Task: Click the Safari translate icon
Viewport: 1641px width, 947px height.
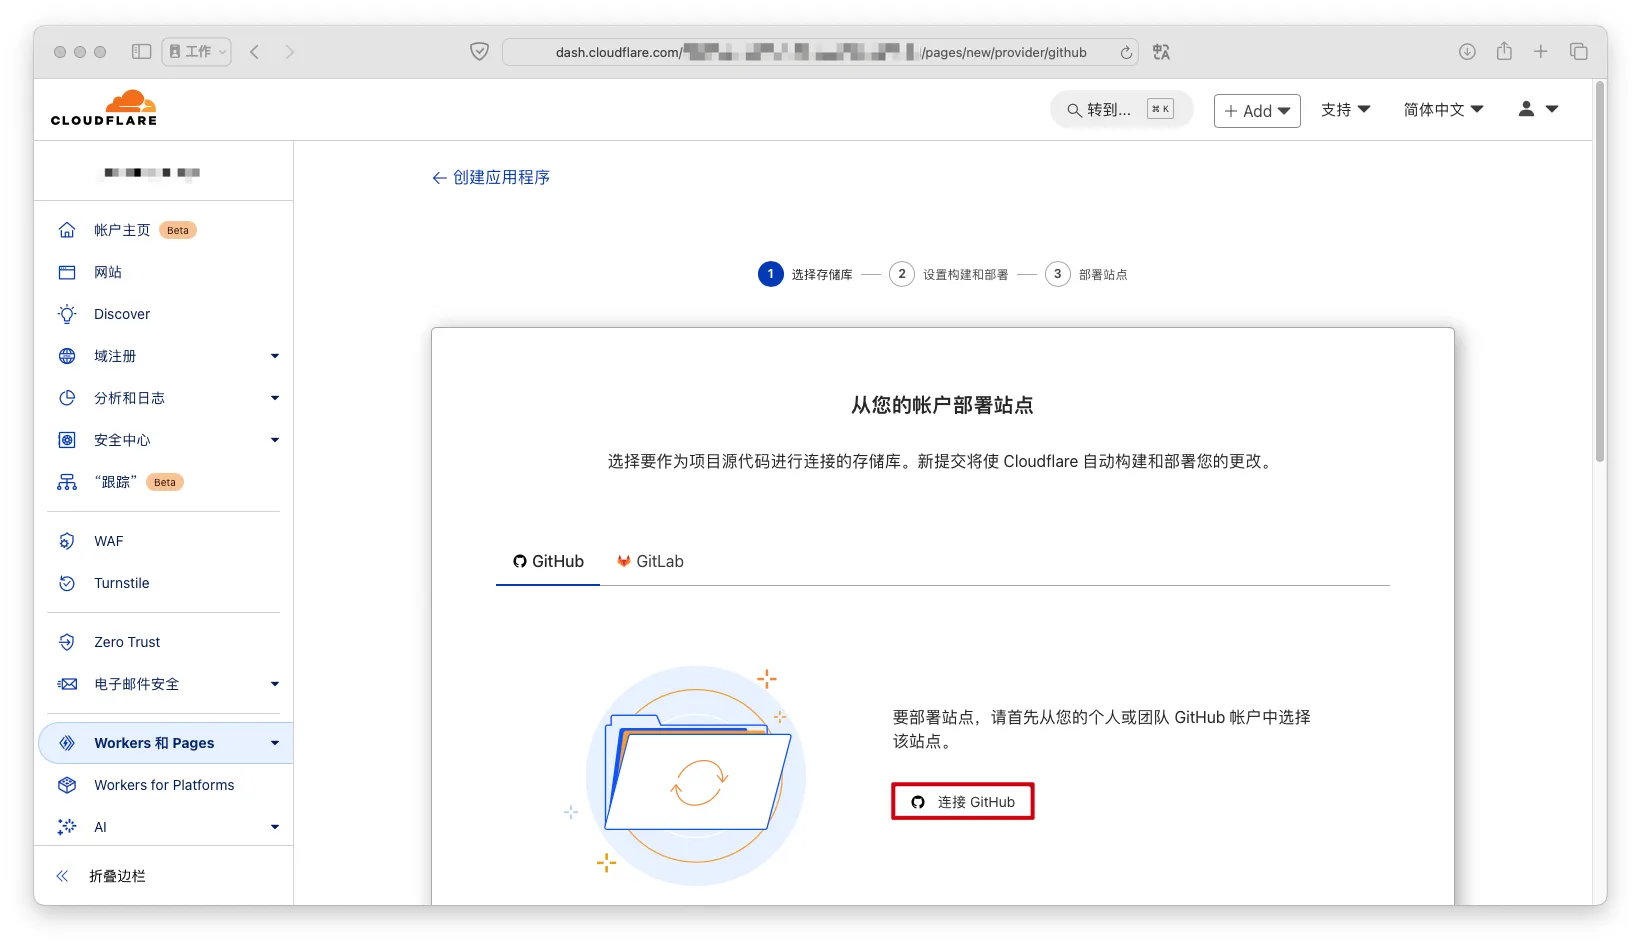Action: coord(1161,52)
